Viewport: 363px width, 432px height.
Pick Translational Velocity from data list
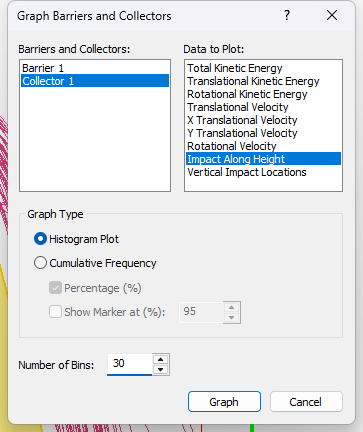pos(263,107)
